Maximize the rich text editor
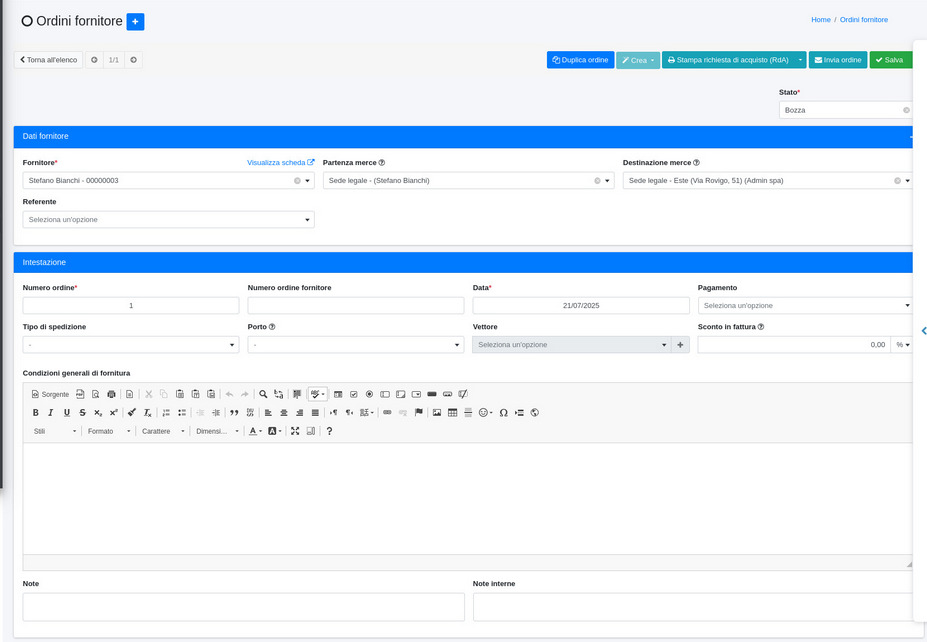Screen dimensions: 927x642 295,431
